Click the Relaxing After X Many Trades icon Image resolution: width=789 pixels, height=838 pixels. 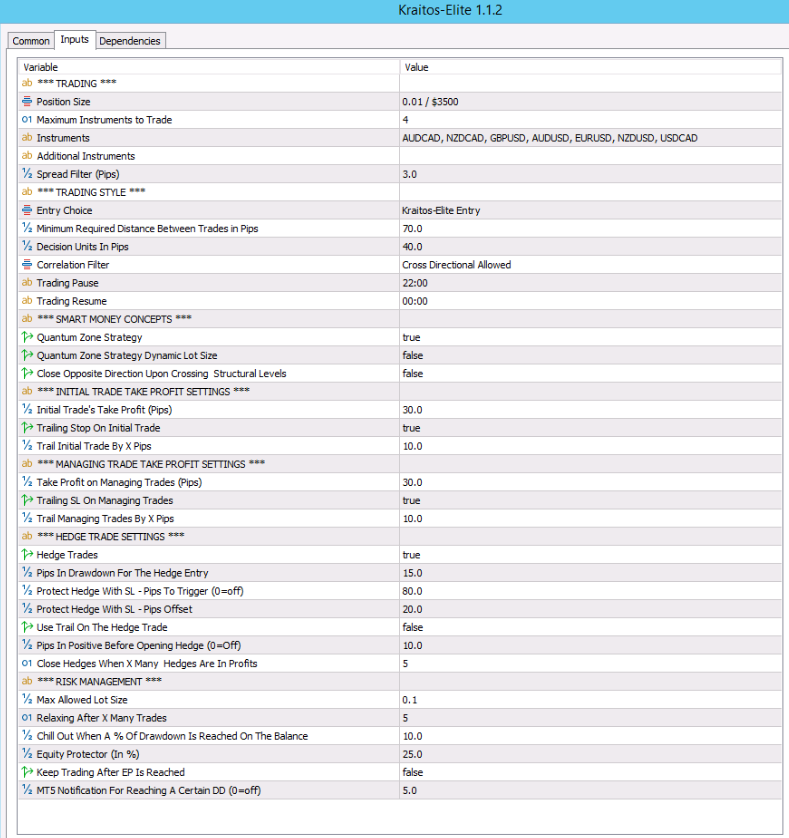click(27, 718)
